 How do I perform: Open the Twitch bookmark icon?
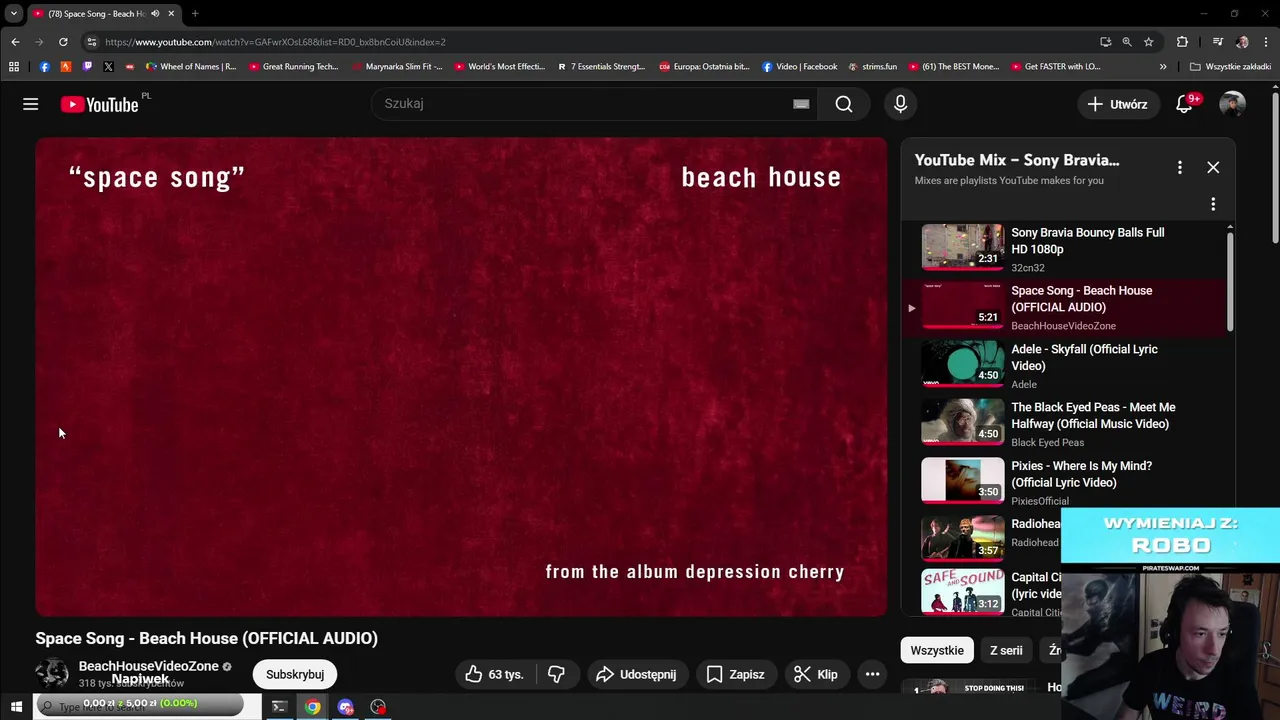tap(87, 67)
